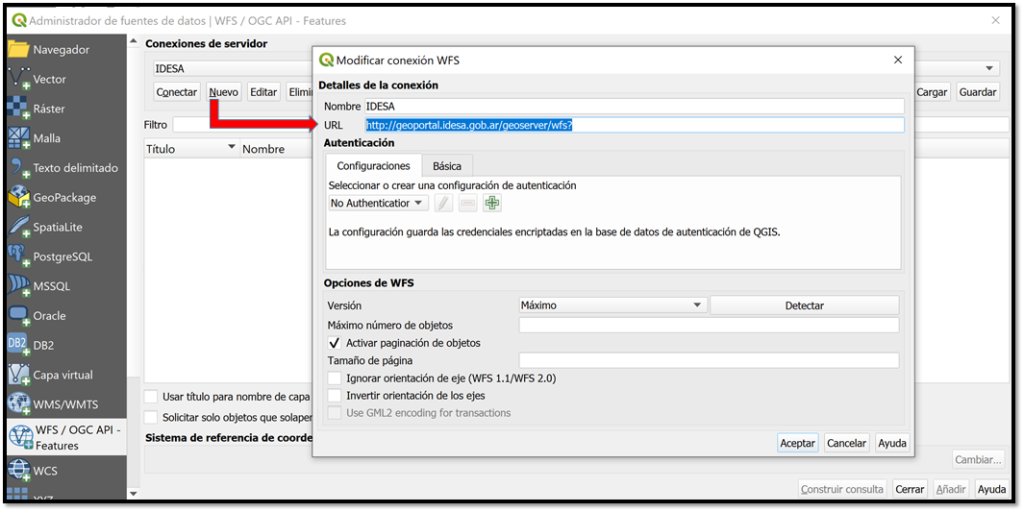
Task: Click Cancelar in the WFS dialog
Action: coord(846,443)
